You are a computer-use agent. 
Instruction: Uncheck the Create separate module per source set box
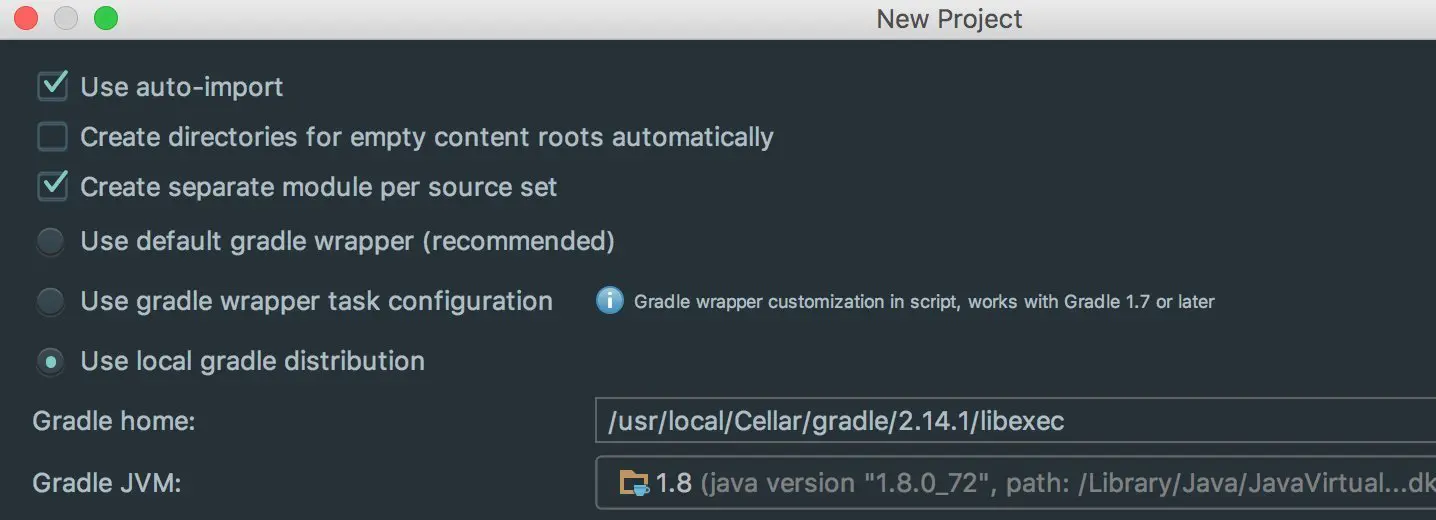(x=52, y=186)
